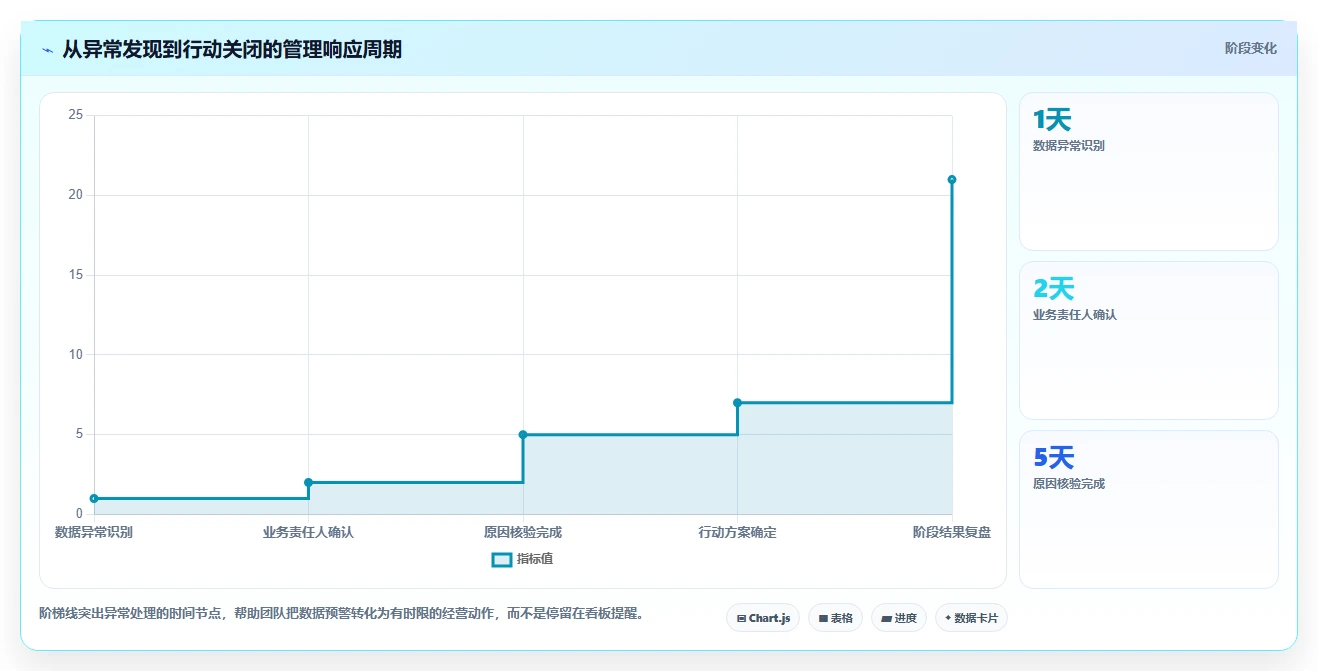Click the 进度 tag chip
This screenshot has width=1318, height=671.
(x=899, y=618)
